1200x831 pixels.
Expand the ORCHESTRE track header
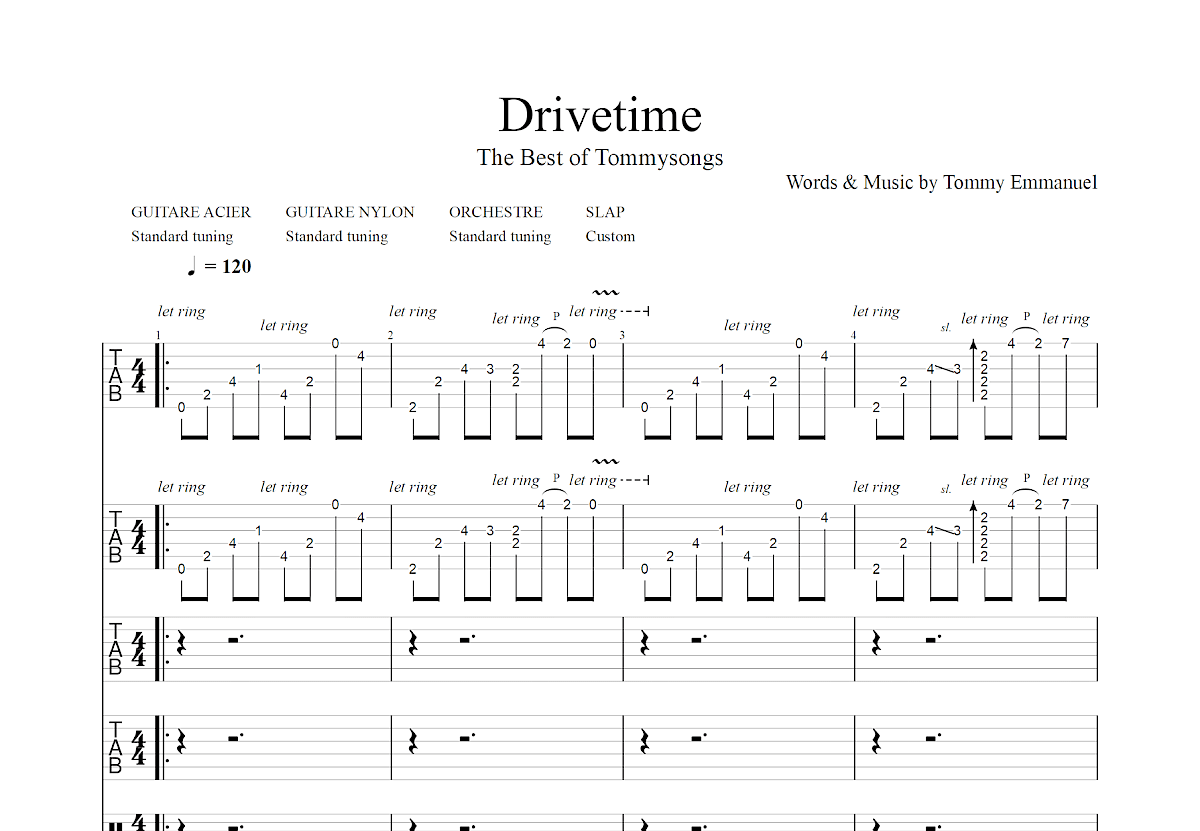(496, 212)
